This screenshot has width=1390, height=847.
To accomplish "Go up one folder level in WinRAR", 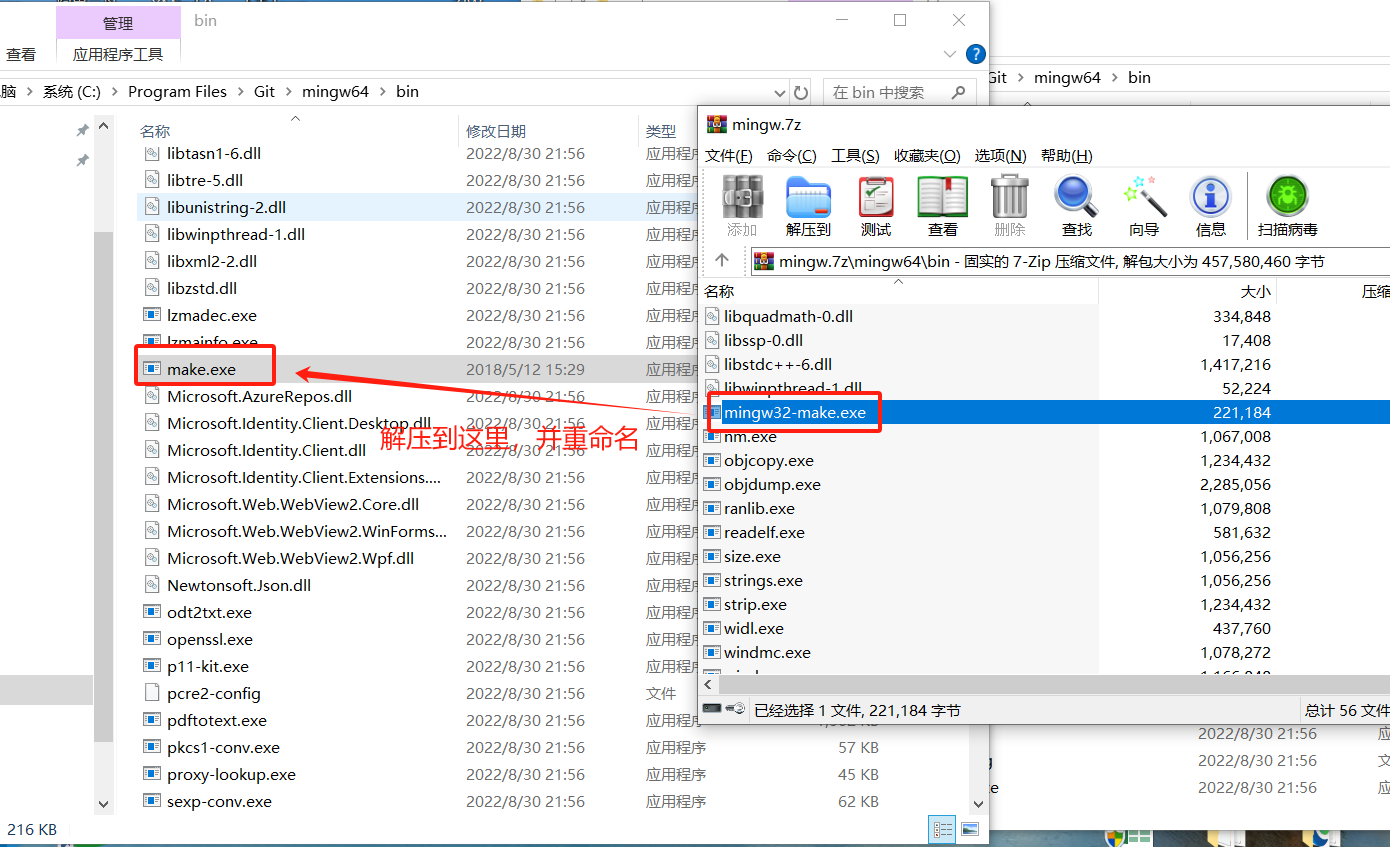I will coord(722,261).
